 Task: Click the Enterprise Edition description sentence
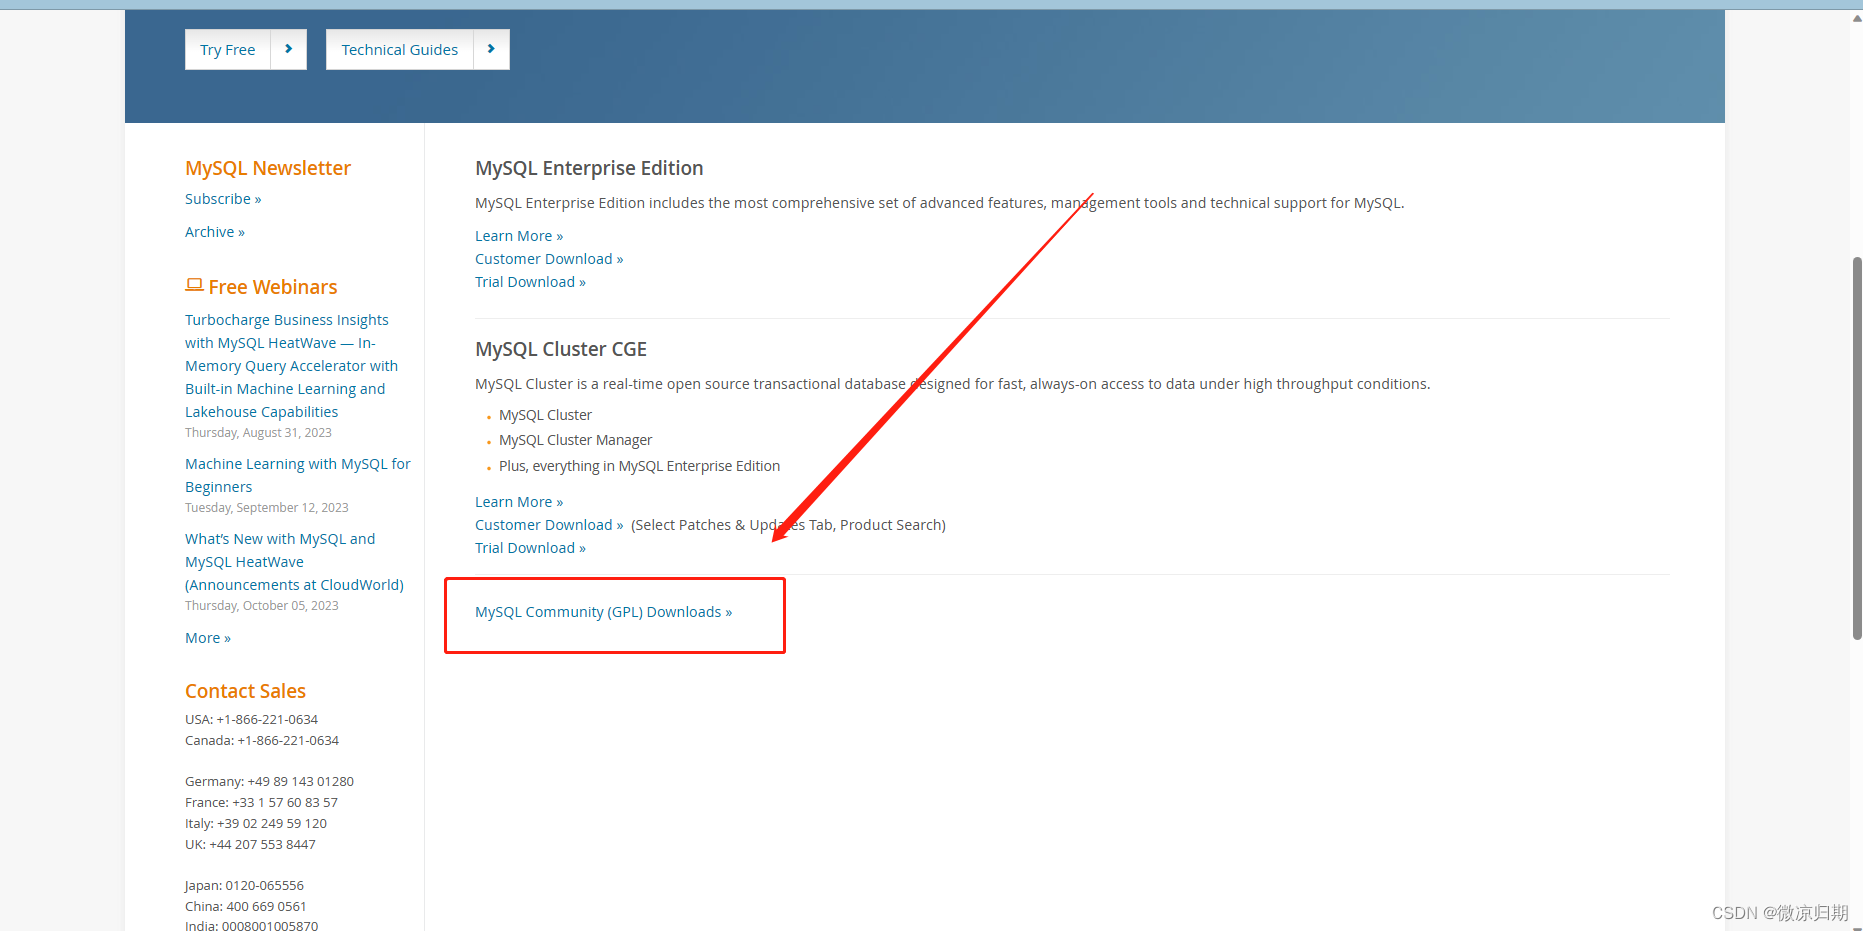[940, 203]
